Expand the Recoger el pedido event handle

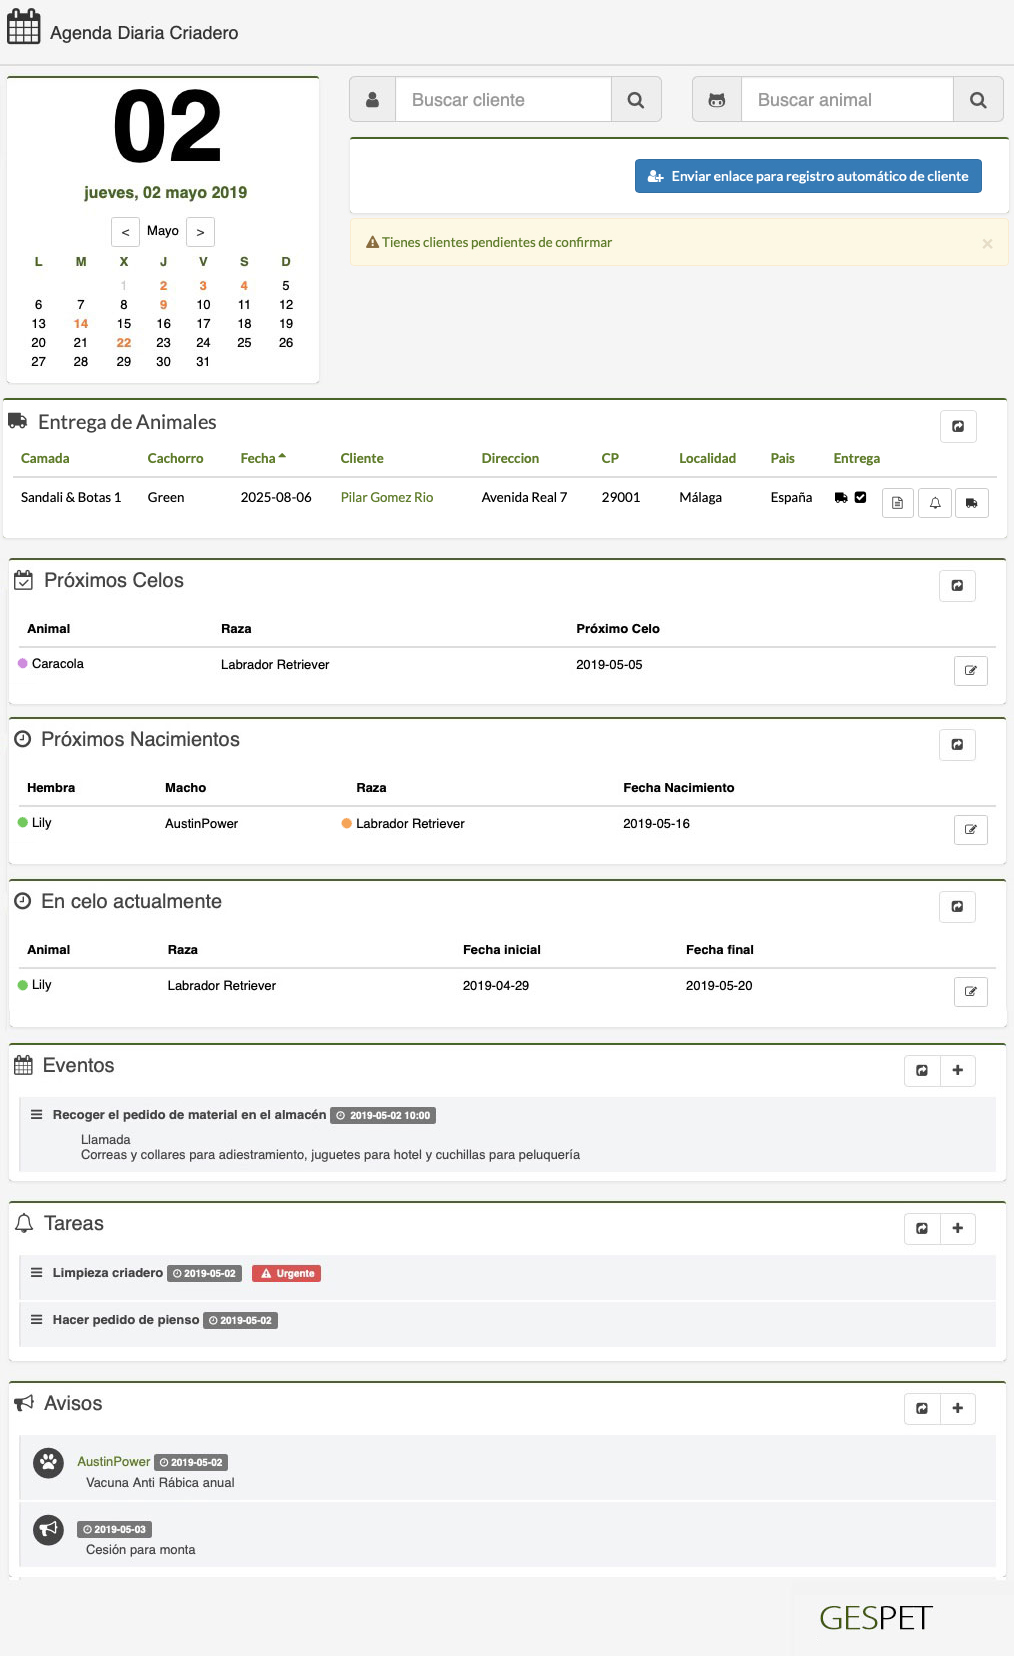coord(36,1114)
